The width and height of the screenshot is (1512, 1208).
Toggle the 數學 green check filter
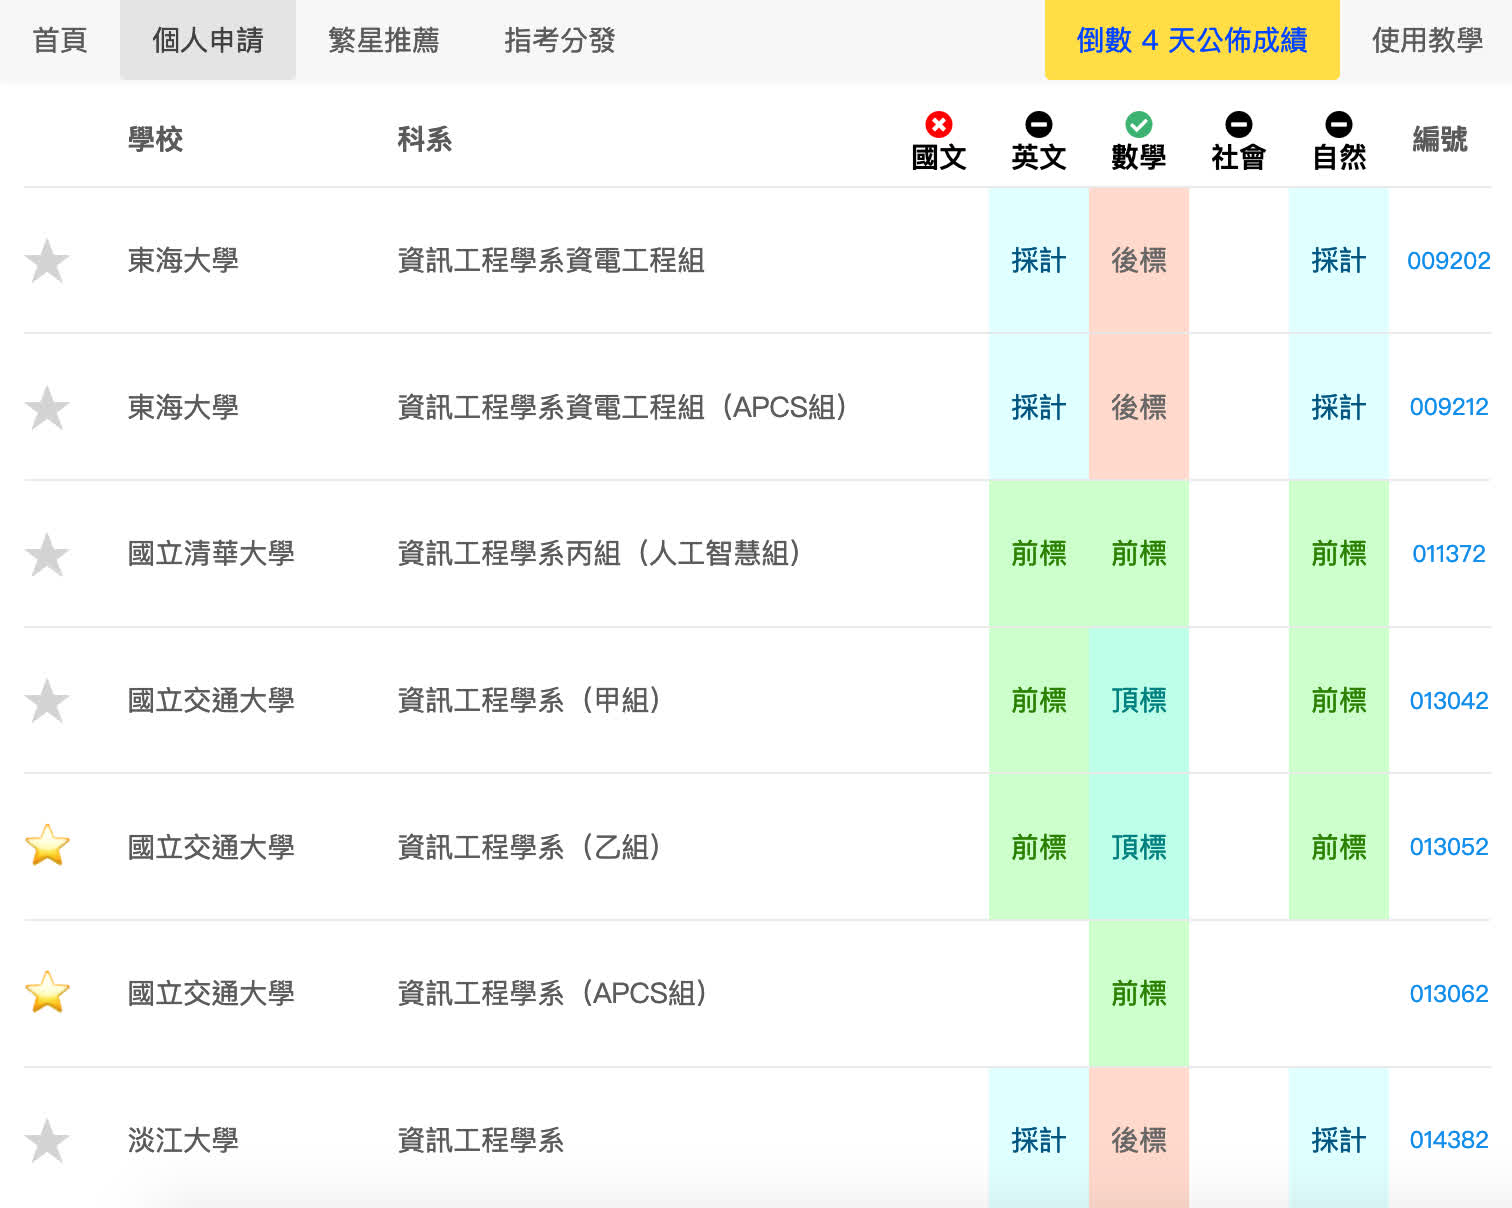tap(1138, 124)
